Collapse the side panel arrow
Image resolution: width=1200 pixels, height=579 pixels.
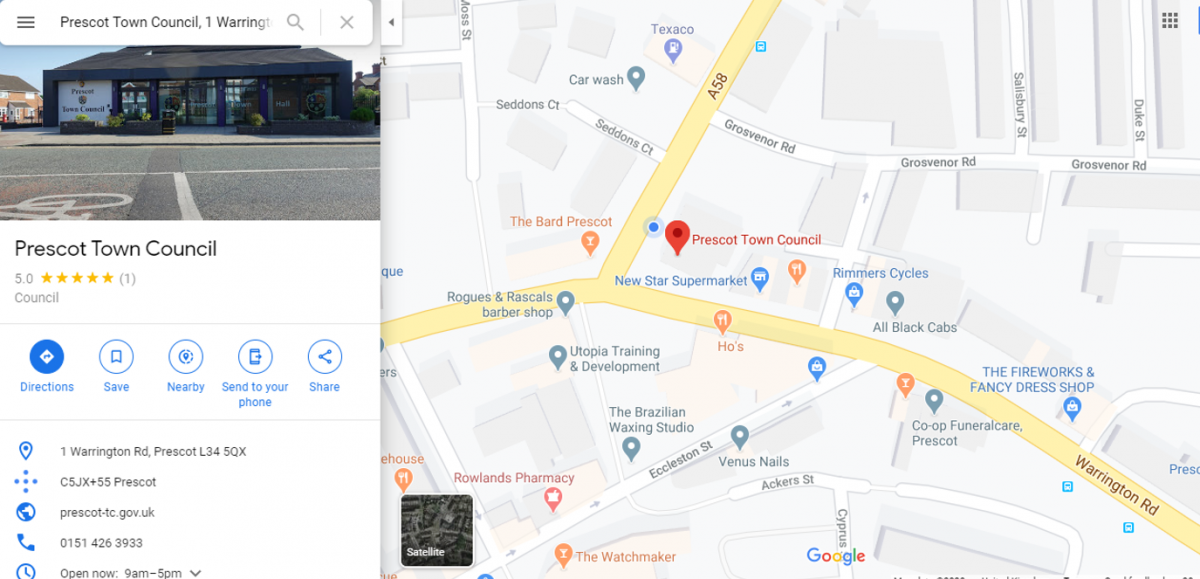pos(391,22)
